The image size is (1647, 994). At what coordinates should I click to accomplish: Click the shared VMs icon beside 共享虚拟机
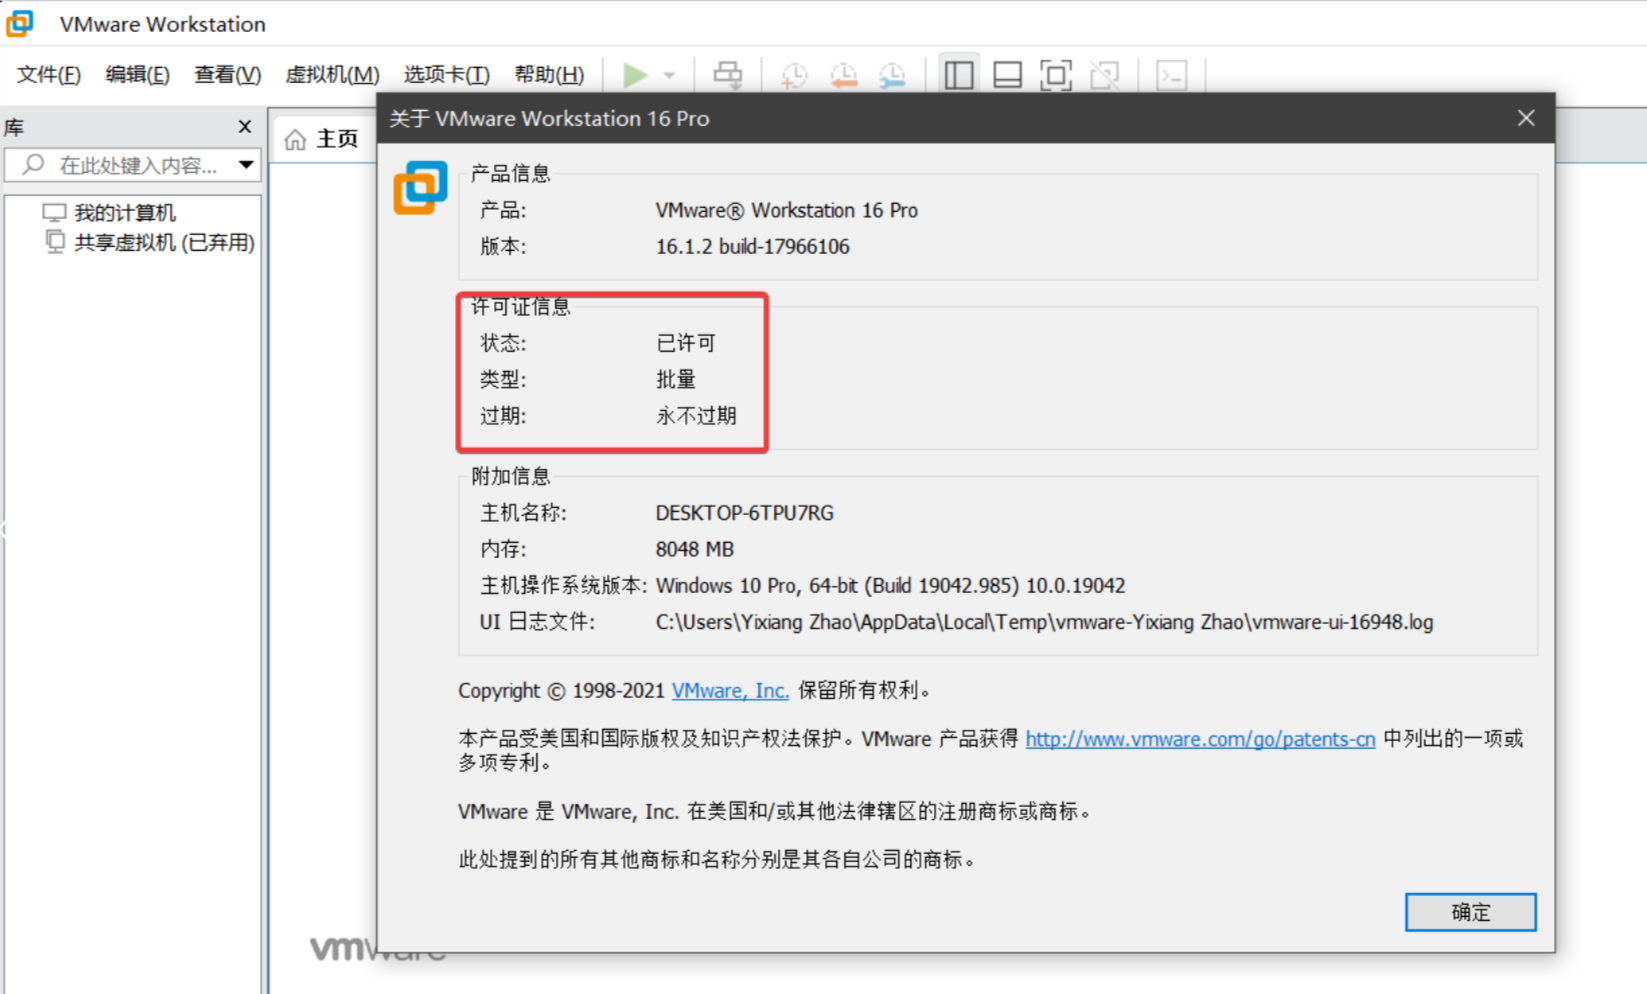(55, 242)
